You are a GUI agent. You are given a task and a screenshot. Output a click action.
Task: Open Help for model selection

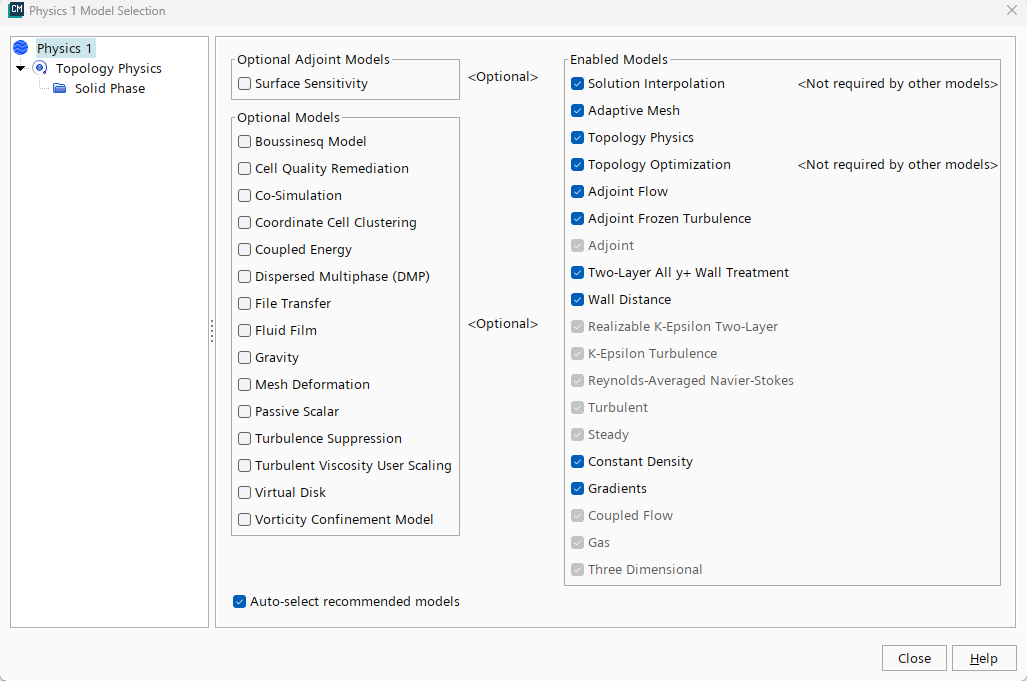coord(984,658)
